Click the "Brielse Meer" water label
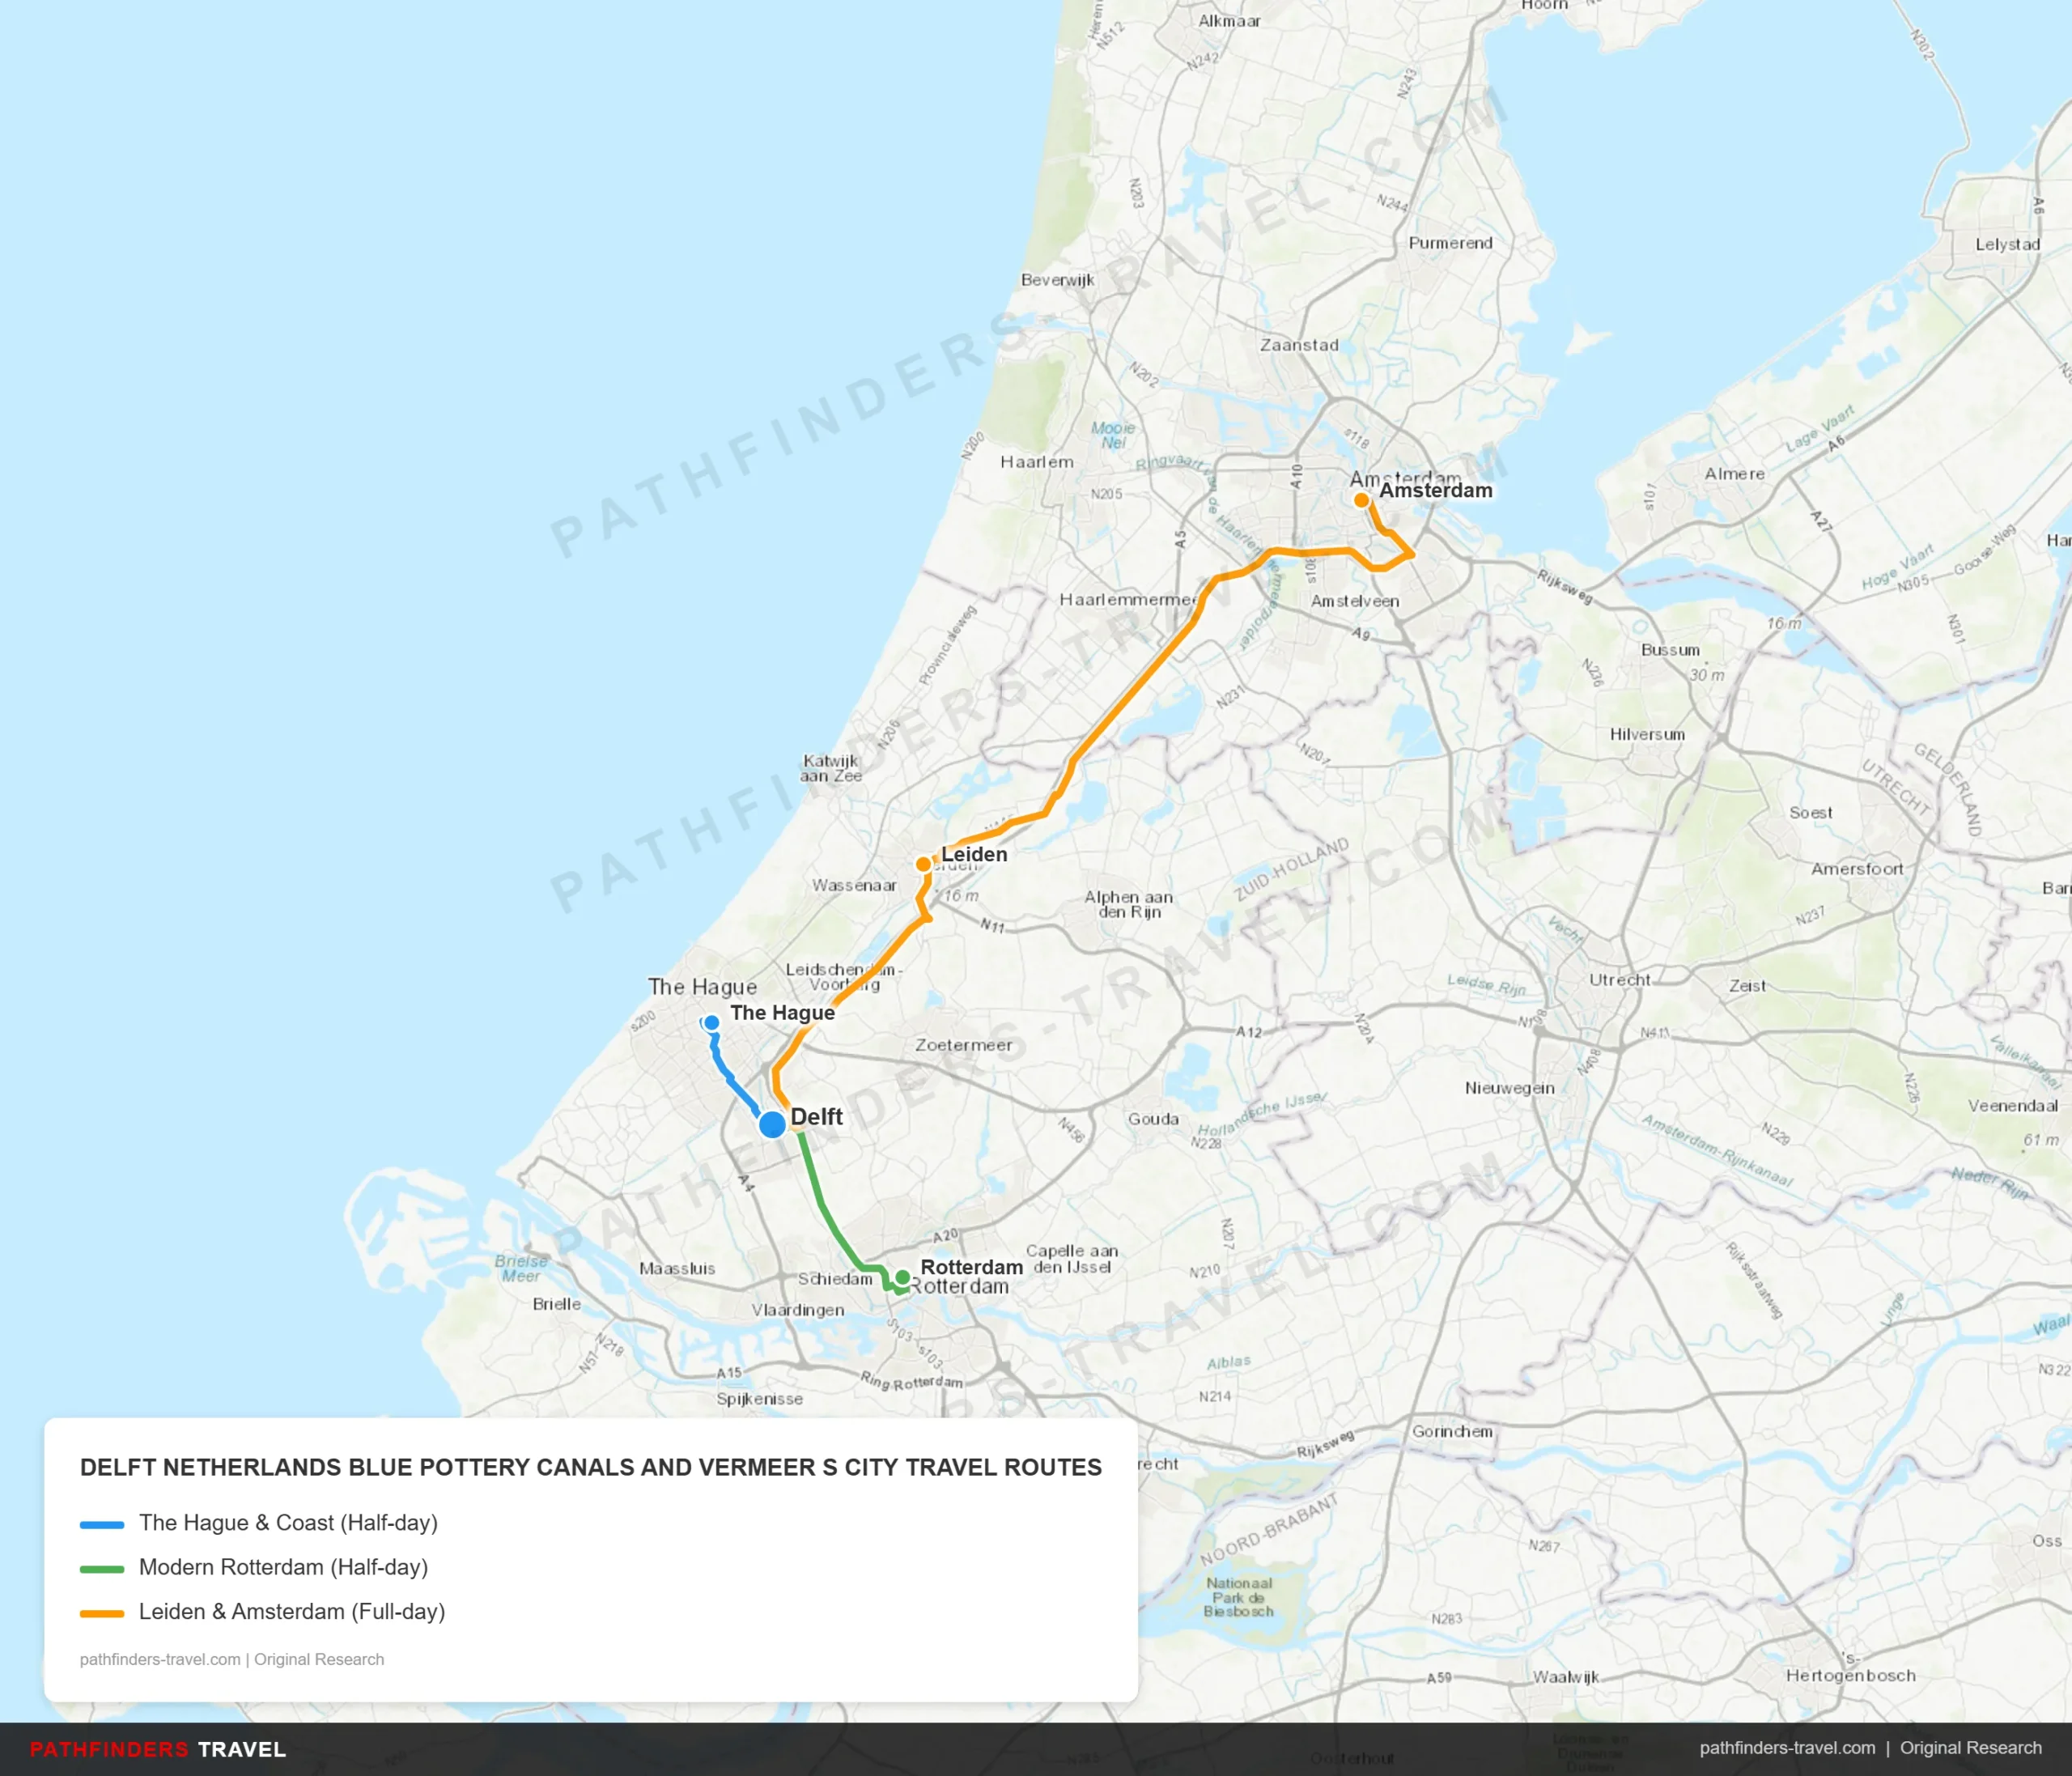 [521, 1268]
